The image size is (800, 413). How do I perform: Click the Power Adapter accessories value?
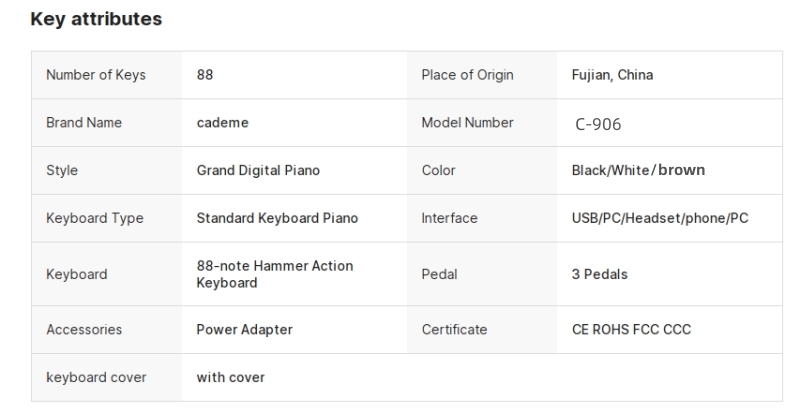coord(245,330)
